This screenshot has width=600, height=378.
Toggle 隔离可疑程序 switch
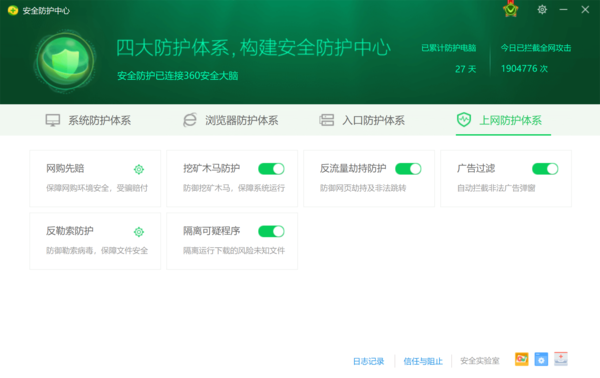coord(271,231)
